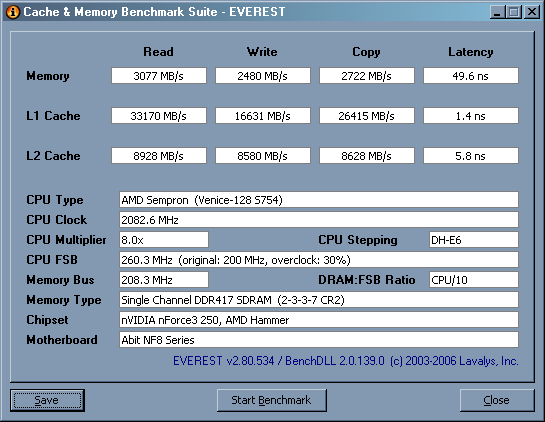
Task: Click the CPU Multiplier field 8.0x
Action: pos(164,240)
